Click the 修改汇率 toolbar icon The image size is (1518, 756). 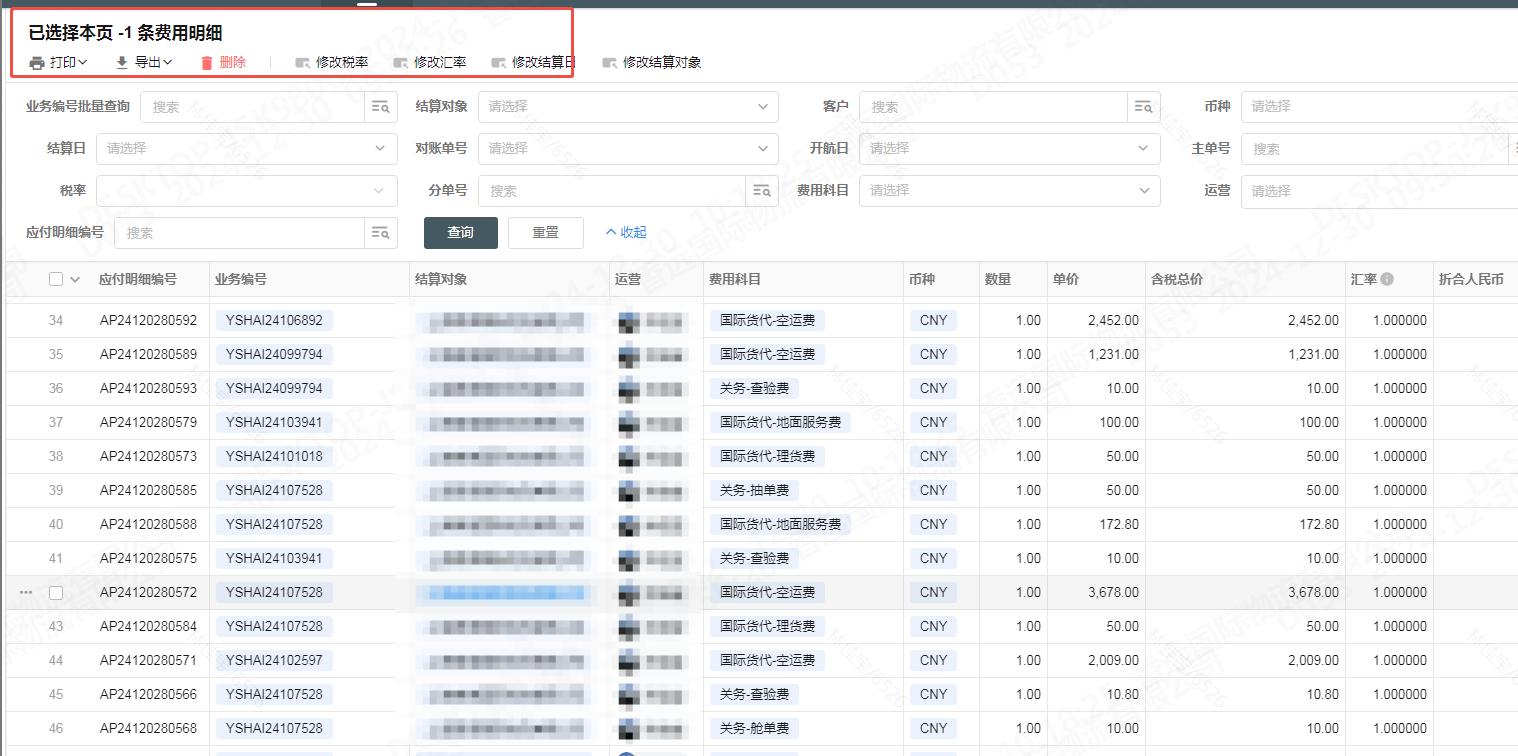click(x=401, y=63)
